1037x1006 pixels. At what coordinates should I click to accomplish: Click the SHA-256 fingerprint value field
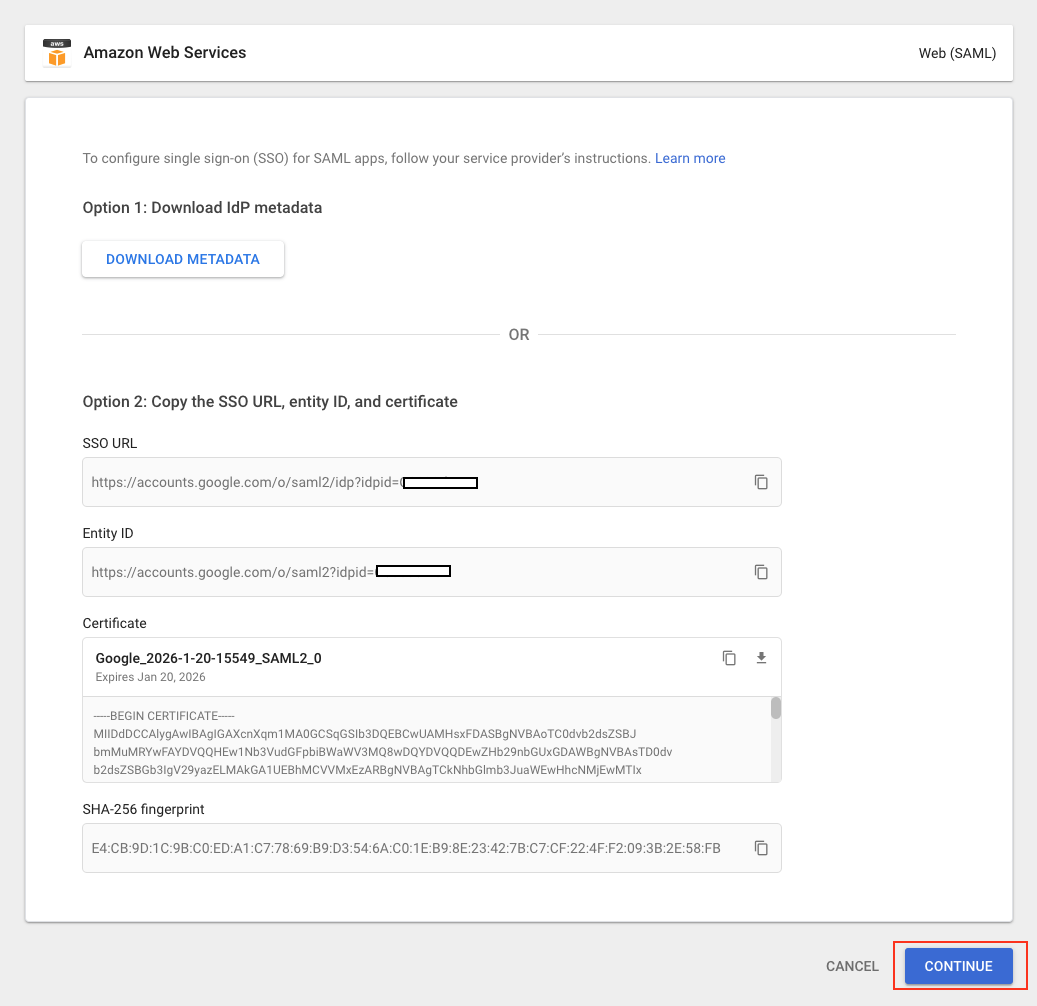[x=432, y=848]
